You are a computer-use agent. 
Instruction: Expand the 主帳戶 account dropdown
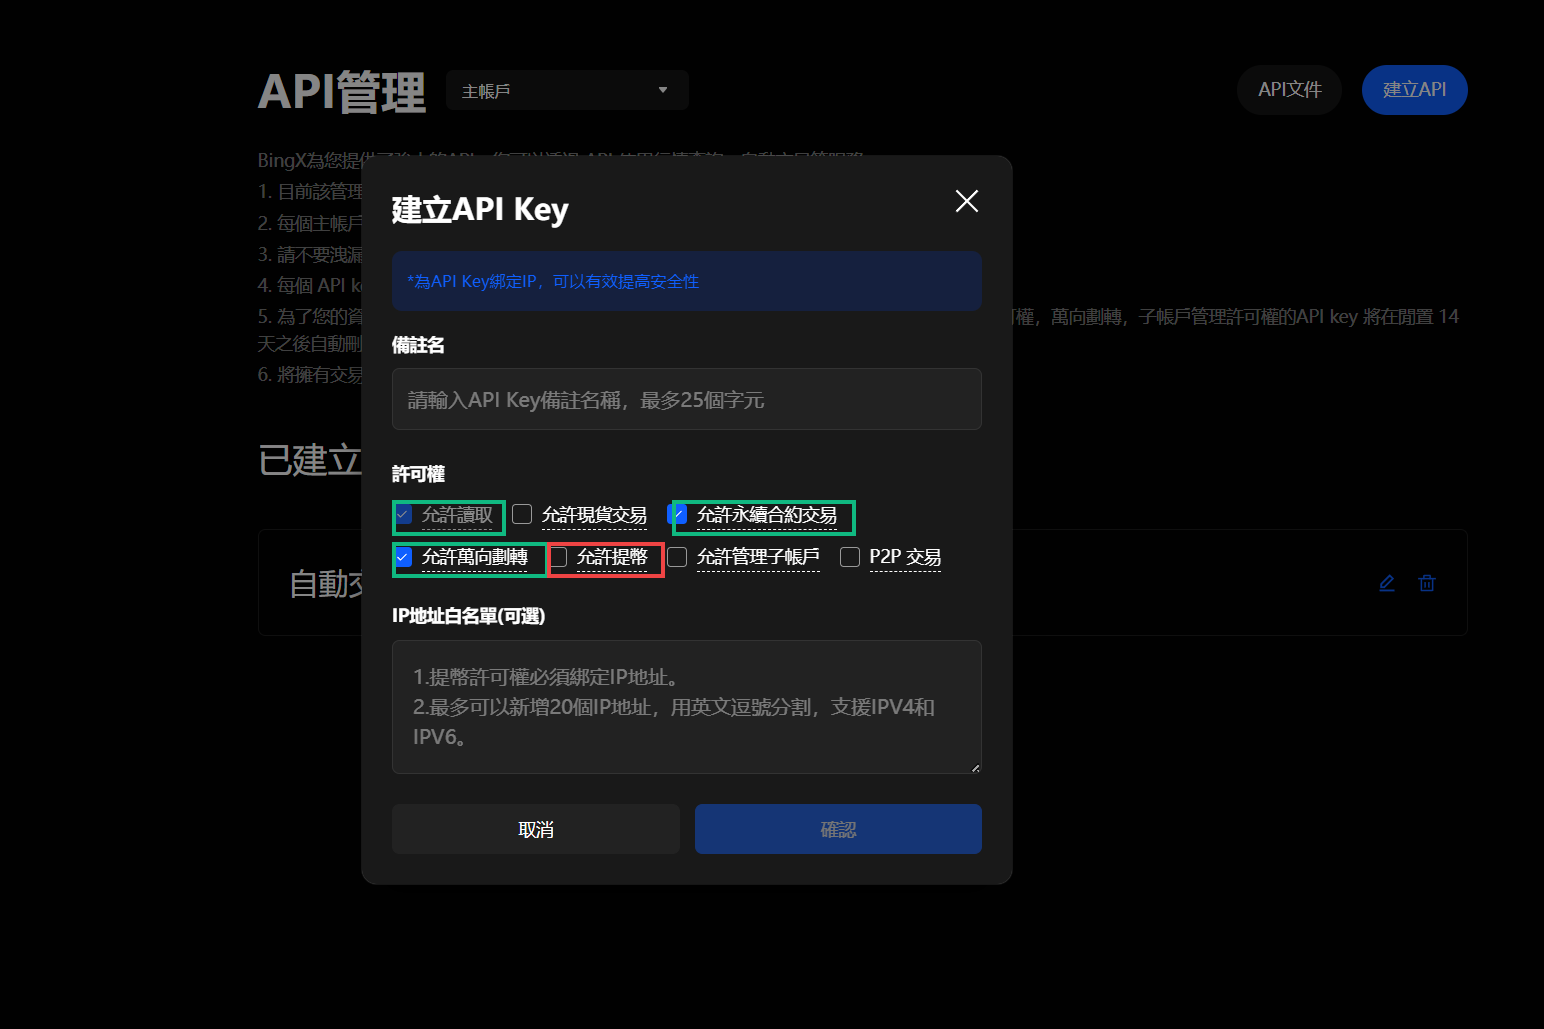pyautogui.click(x=566, y=90)
